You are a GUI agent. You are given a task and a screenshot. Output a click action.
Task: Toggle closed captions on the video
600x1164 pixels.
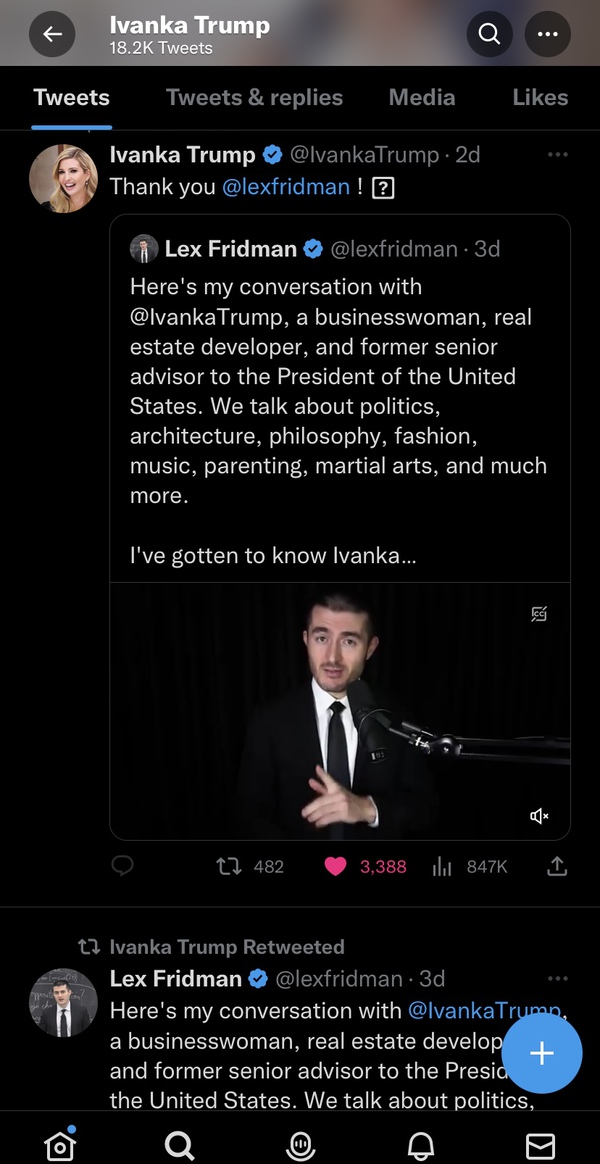coord(539,614)
